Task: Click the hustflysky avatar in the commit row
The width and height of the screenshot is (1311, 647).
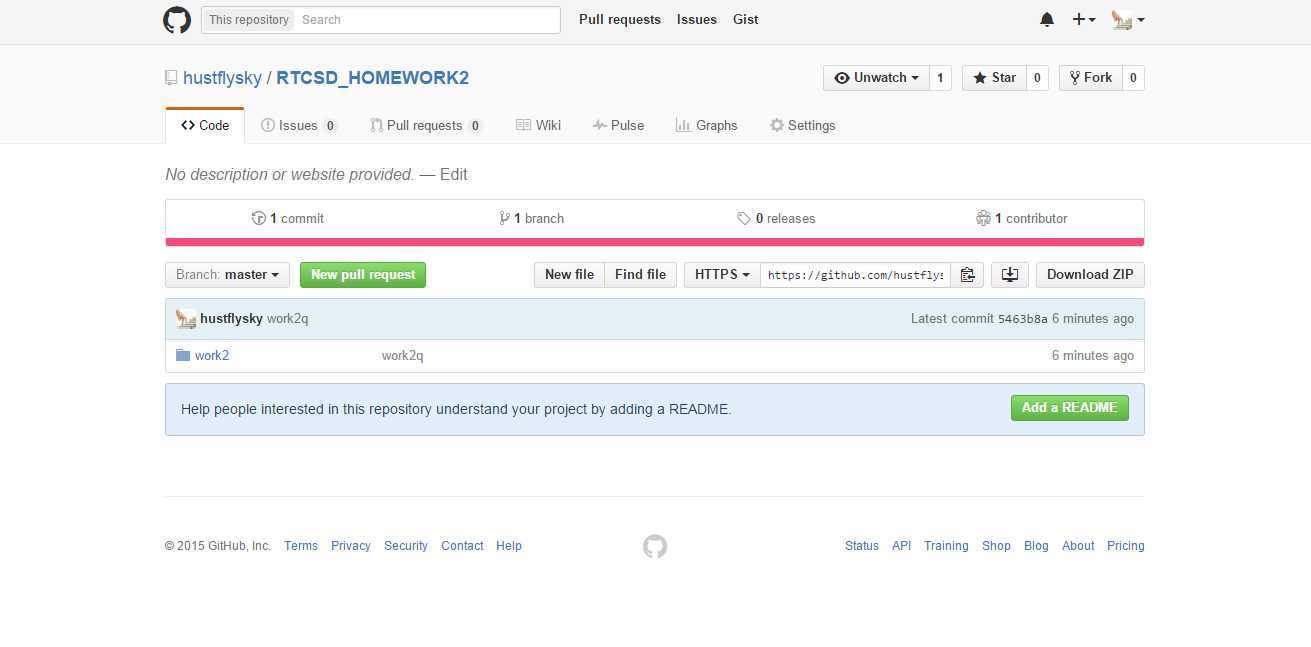Action: click(186, 319)
